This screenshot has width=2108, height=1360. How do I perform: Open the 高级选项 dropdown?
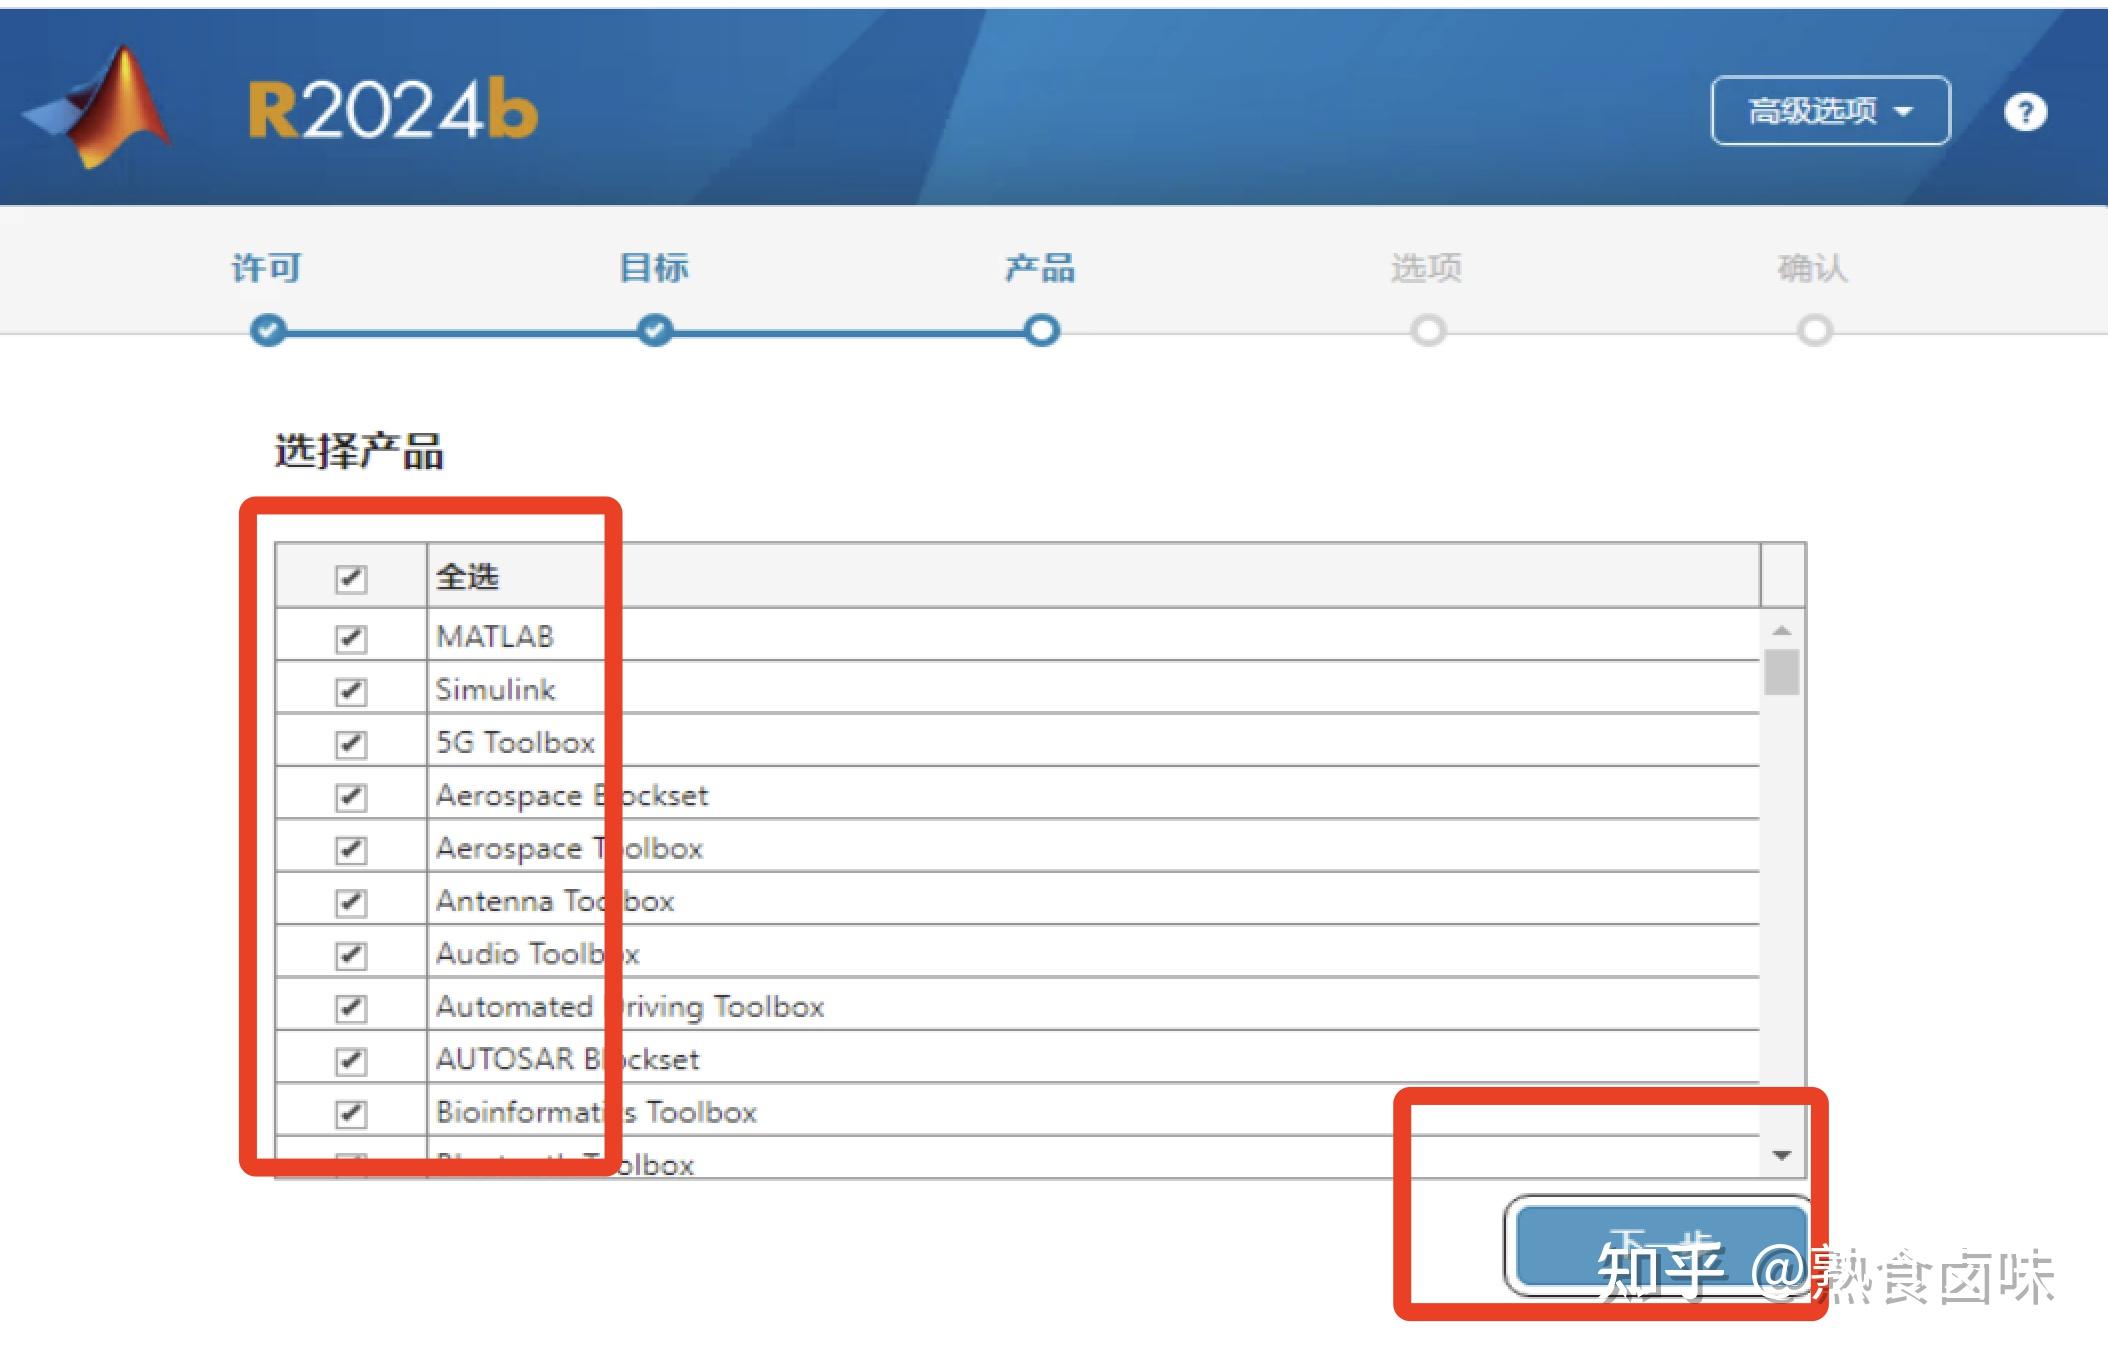tap(1830, 112)
